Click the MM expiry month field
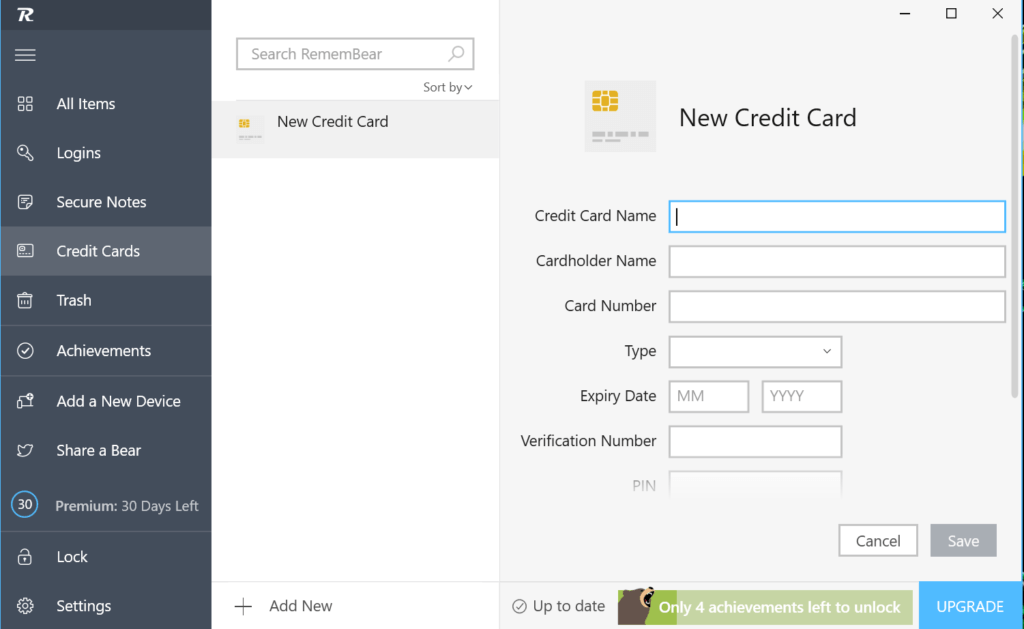 point(709,396)
